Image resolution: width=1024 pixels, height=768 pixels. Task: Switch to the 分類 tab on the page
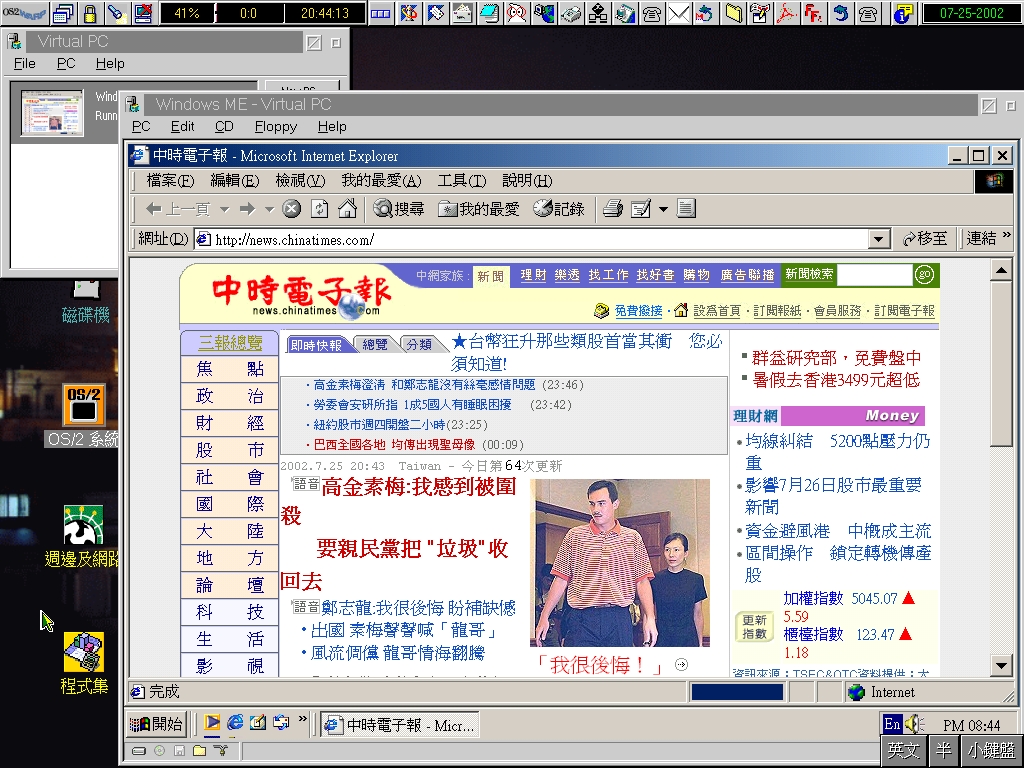[x=419, y=344]
